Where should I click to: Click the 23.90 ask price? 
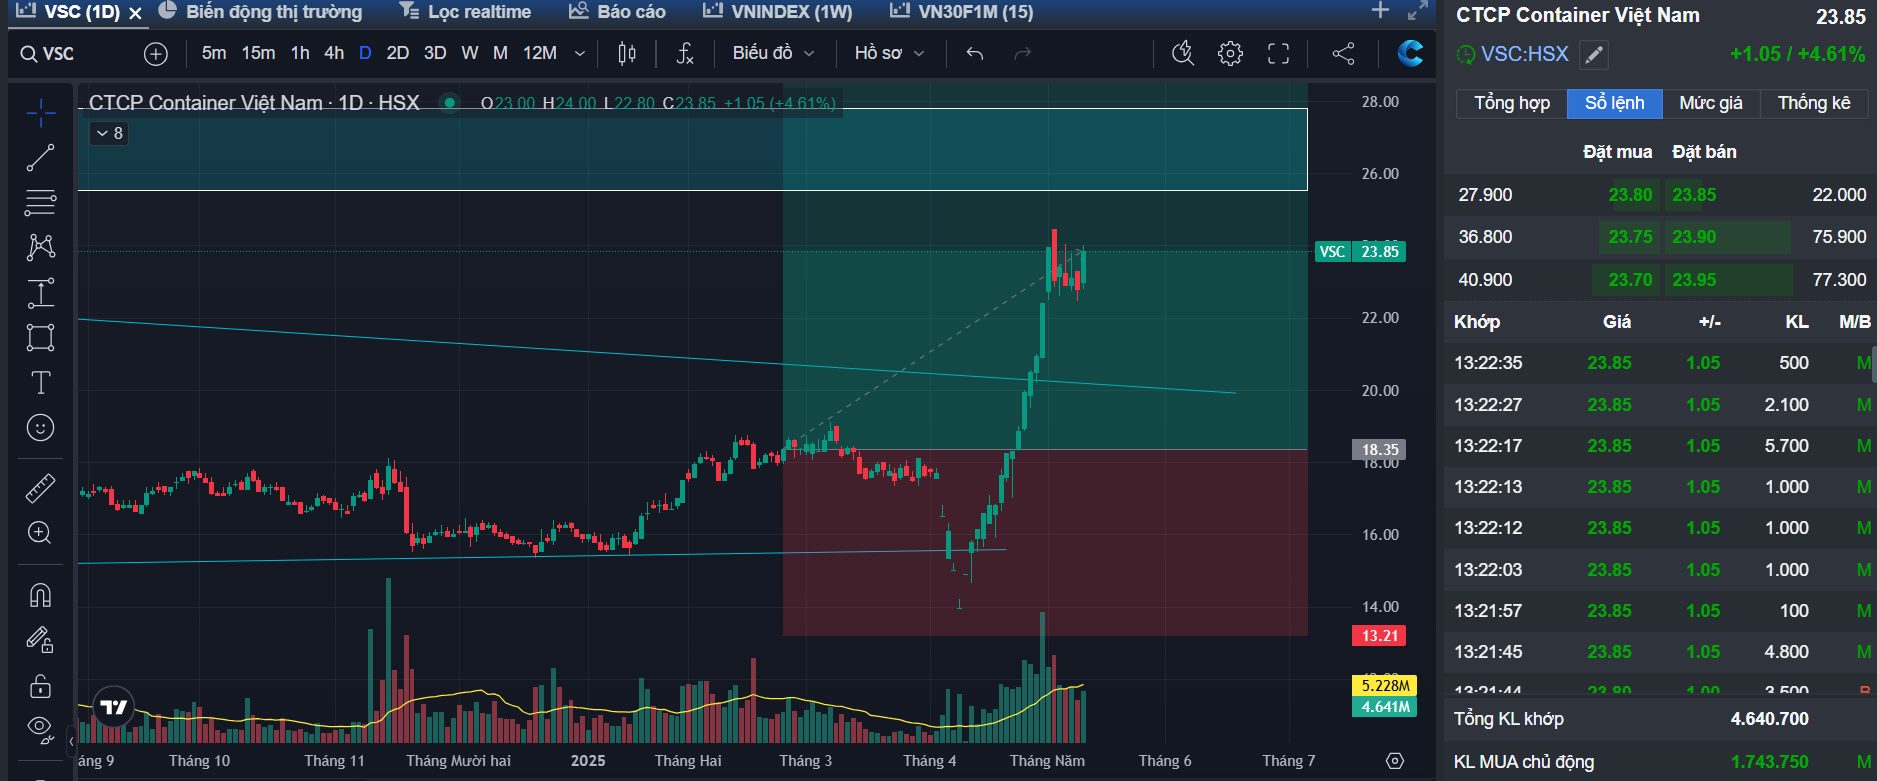point(1694,237)
